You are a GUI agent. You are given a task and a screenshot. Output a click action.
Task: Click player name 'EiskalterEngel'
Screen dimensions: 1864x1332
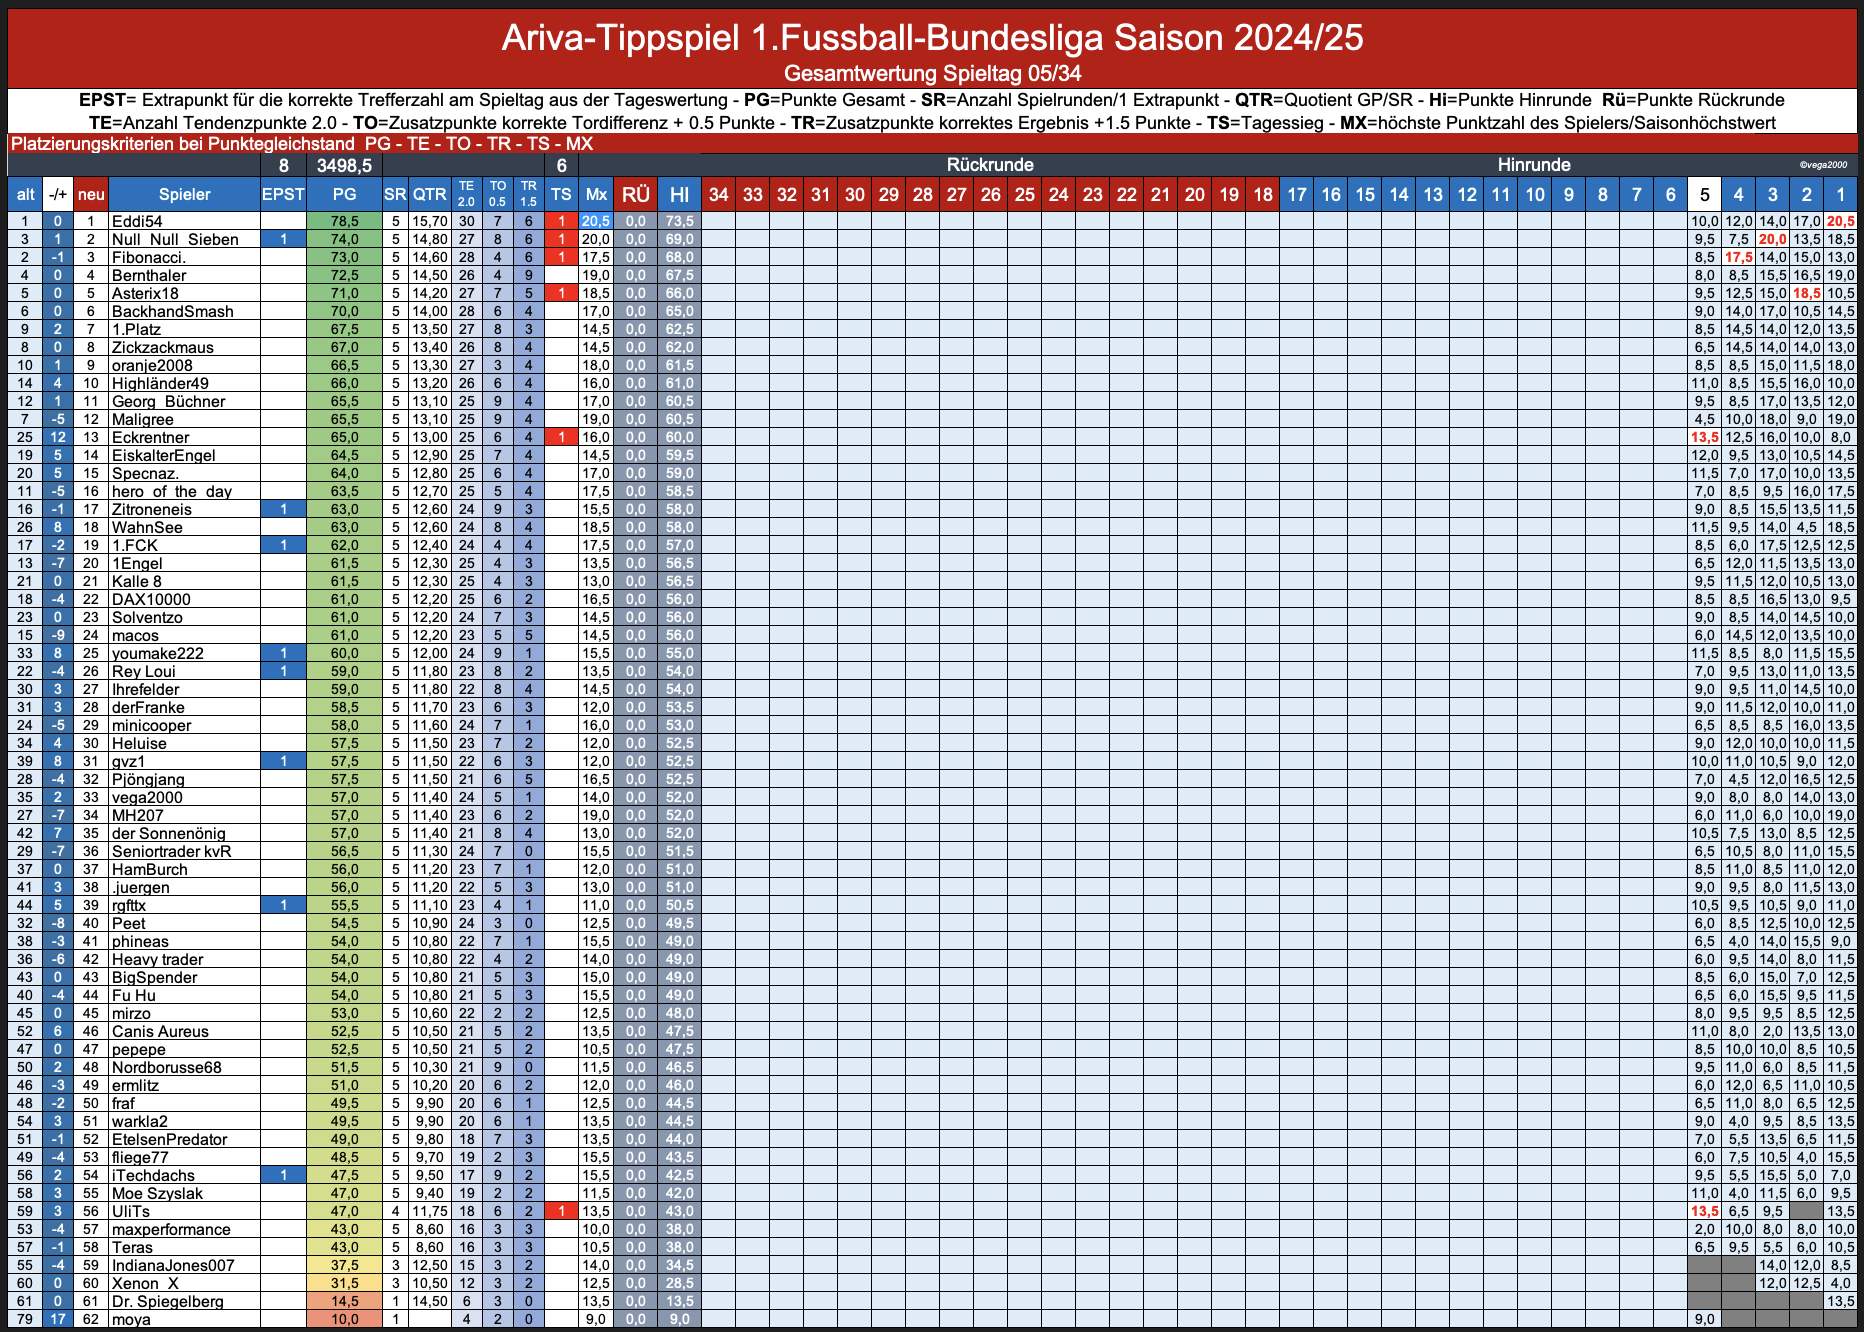(x=163, y=455)
